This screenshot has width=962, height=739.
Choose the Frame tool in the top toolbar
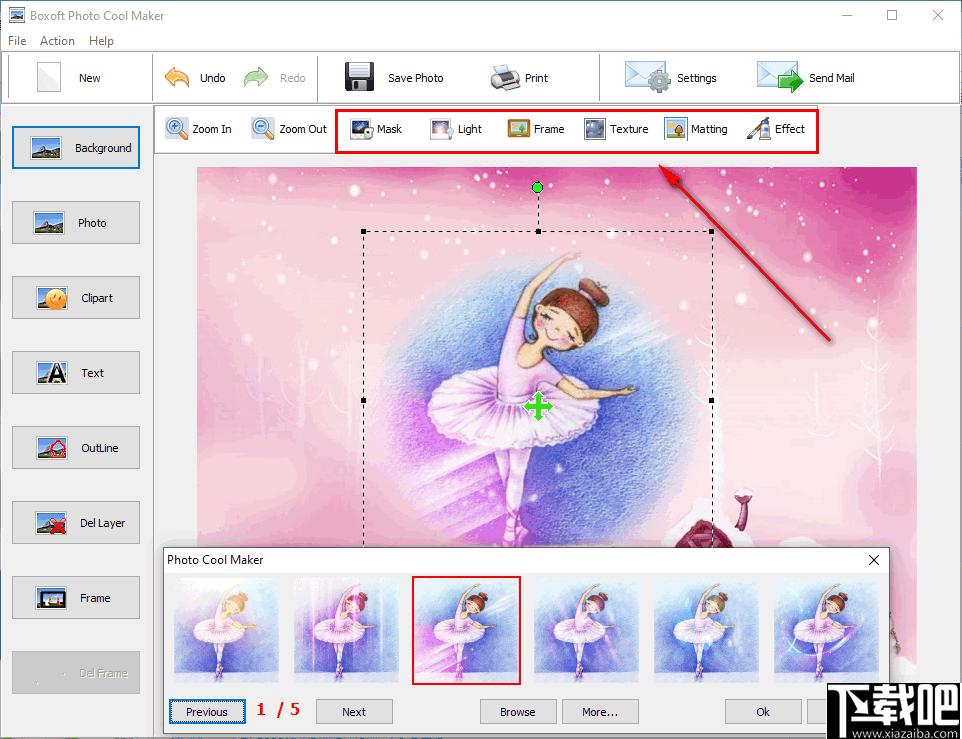point(536,129)
